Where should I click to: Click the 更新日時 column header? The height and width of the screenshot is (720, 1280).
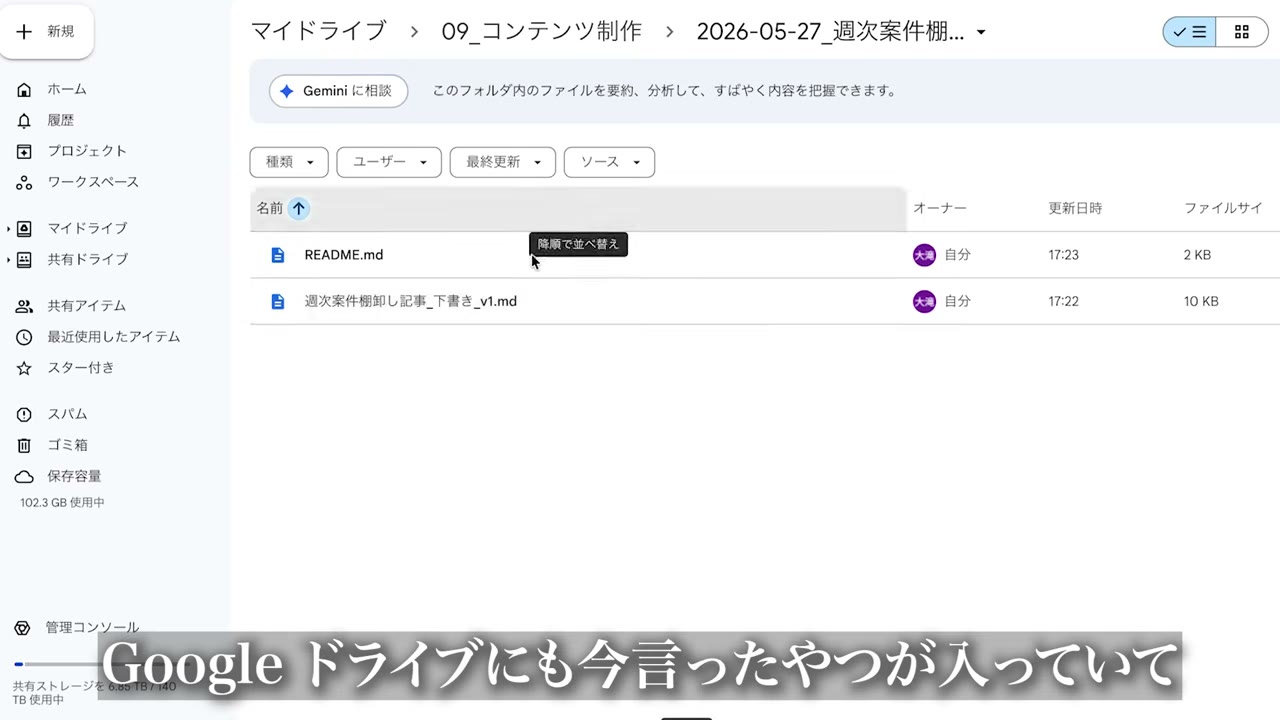coord(1075,208)
